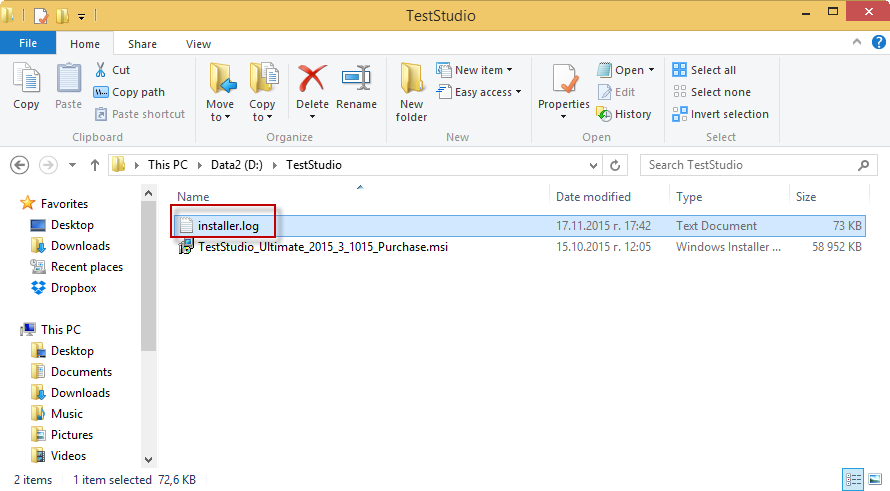Sort by the Name column header

coord(193,196)
